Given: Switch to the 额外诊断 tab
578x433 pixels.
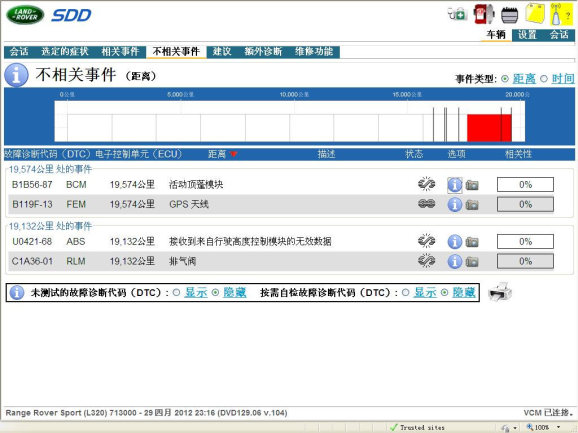Looking at the screenshot, I should [263, 52].
